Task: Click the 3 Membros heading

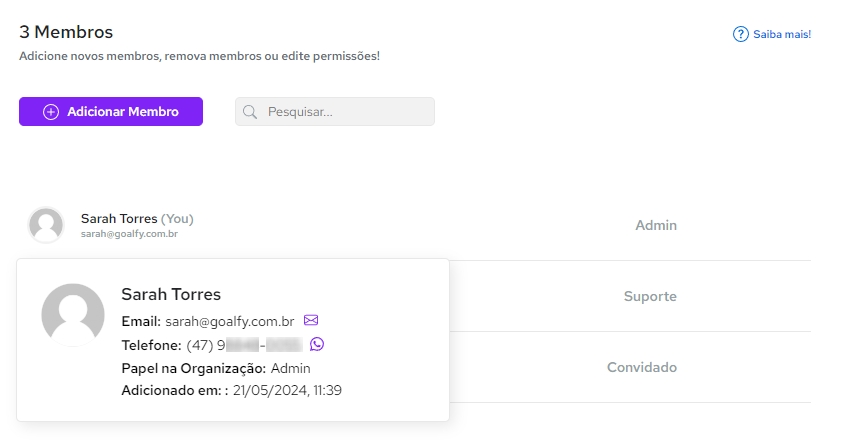Action: pos(66,32)
